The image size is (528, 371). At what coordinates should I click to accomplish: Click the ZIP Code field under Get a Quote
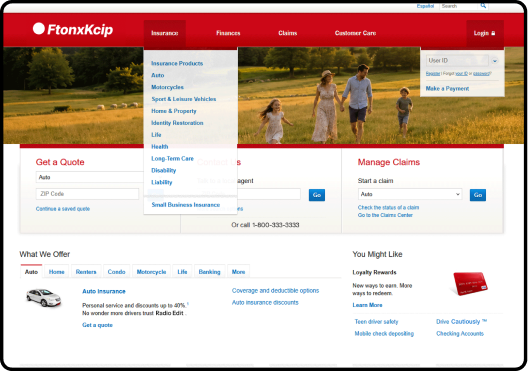[87, 194]
